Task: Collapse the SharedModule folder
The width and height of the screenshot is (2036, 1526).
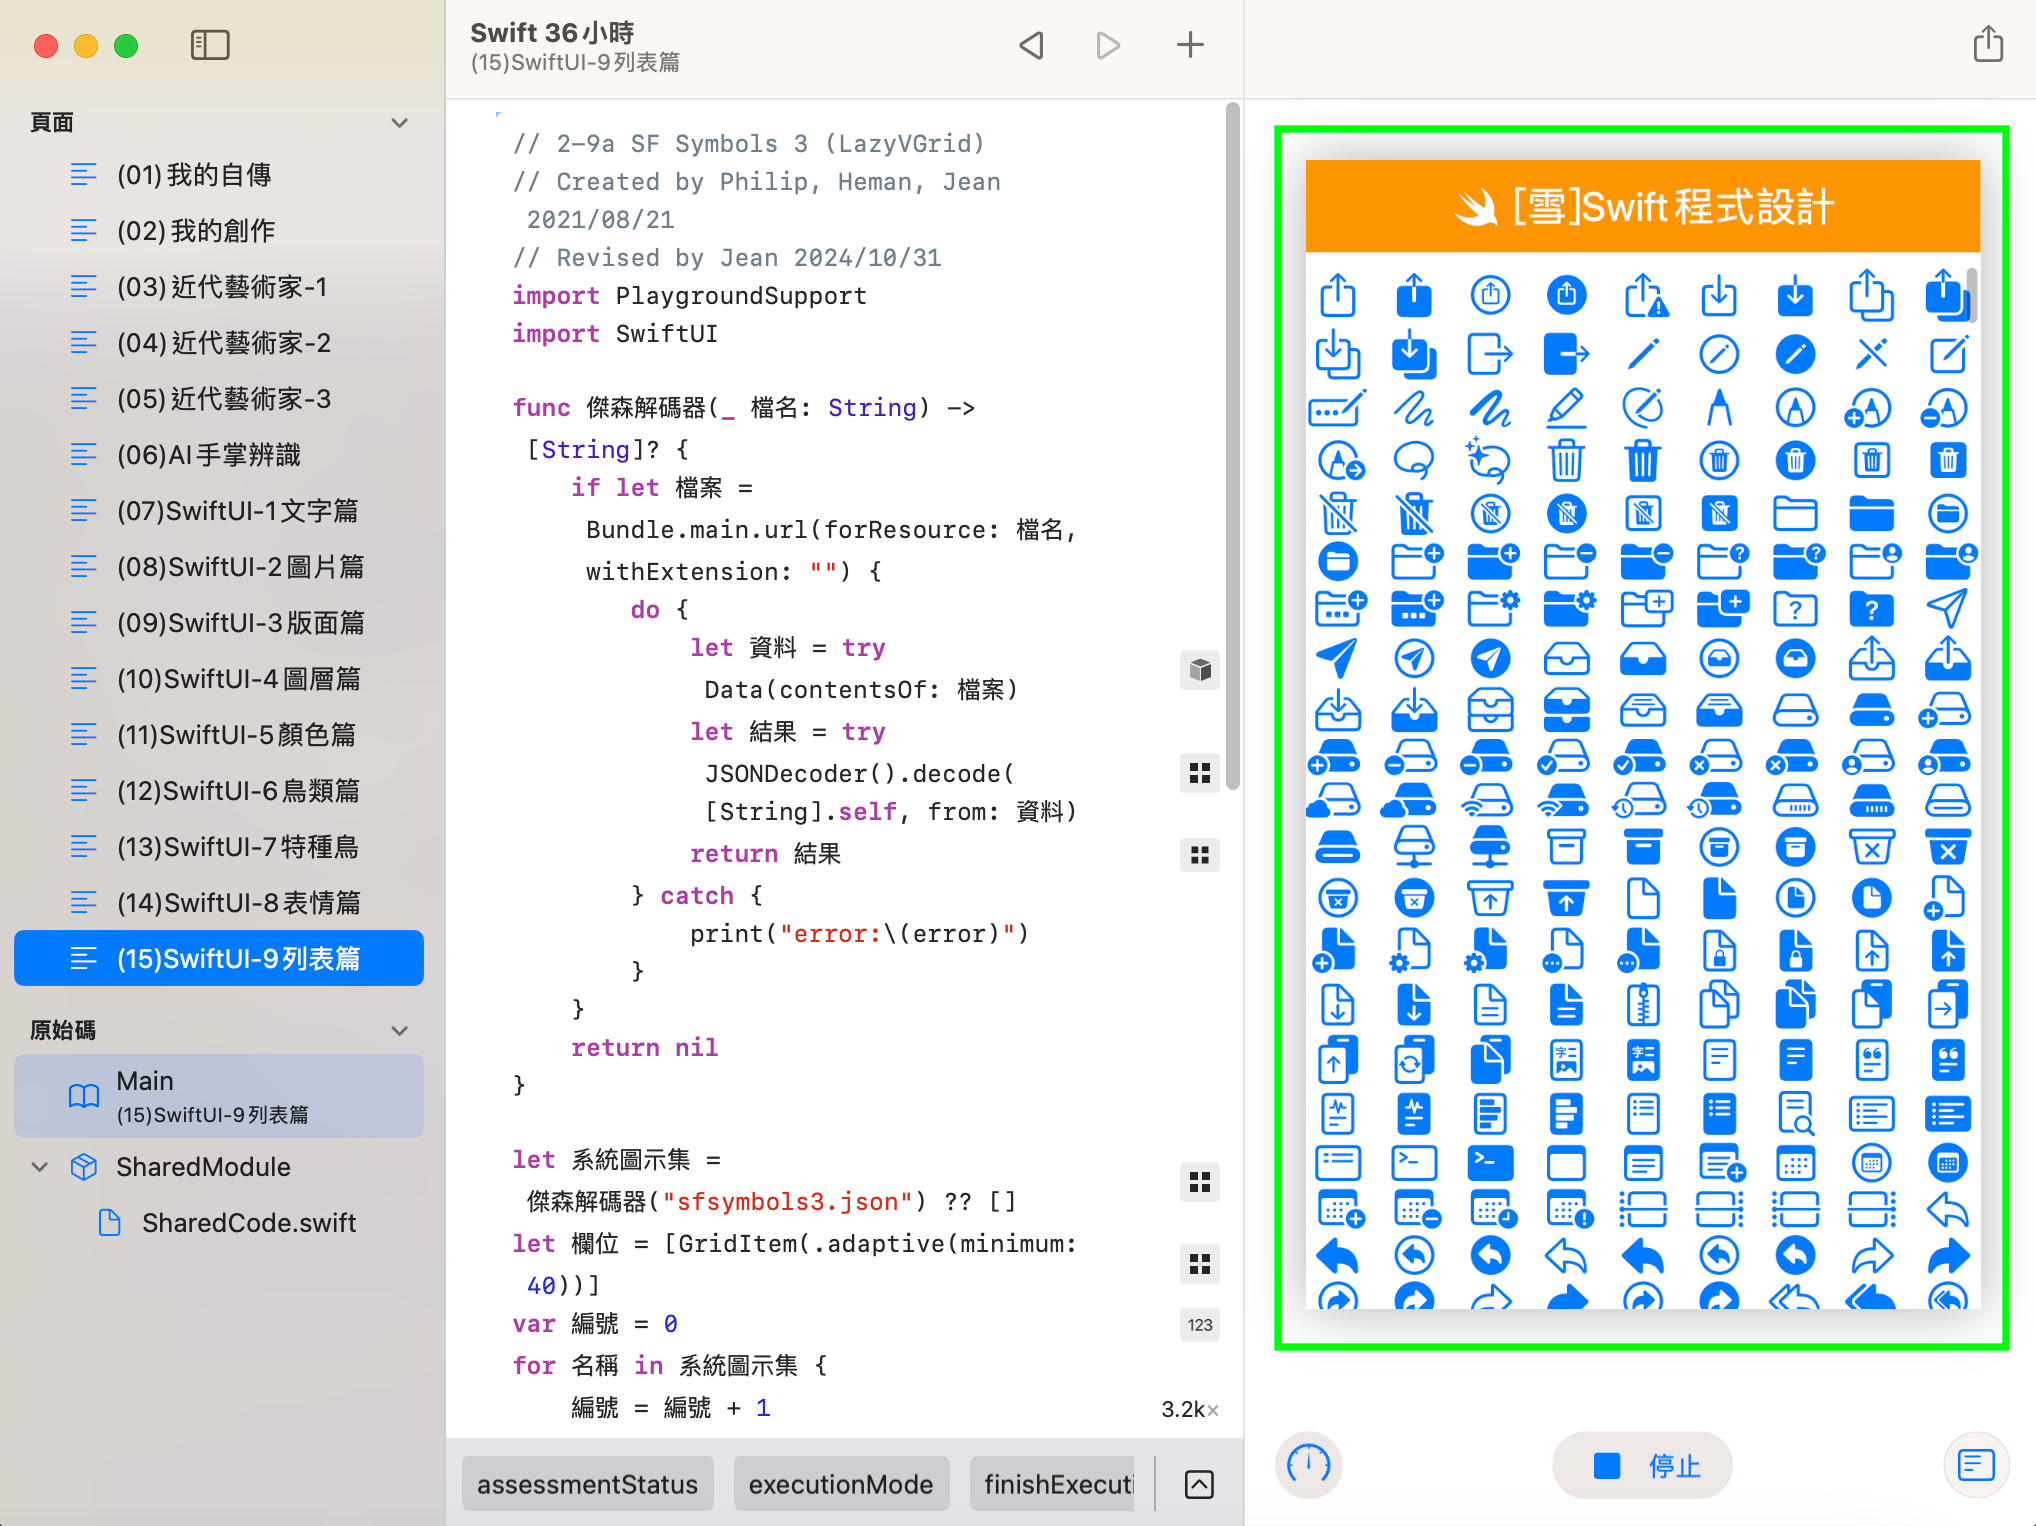Action: click(x=40, y=1167)
